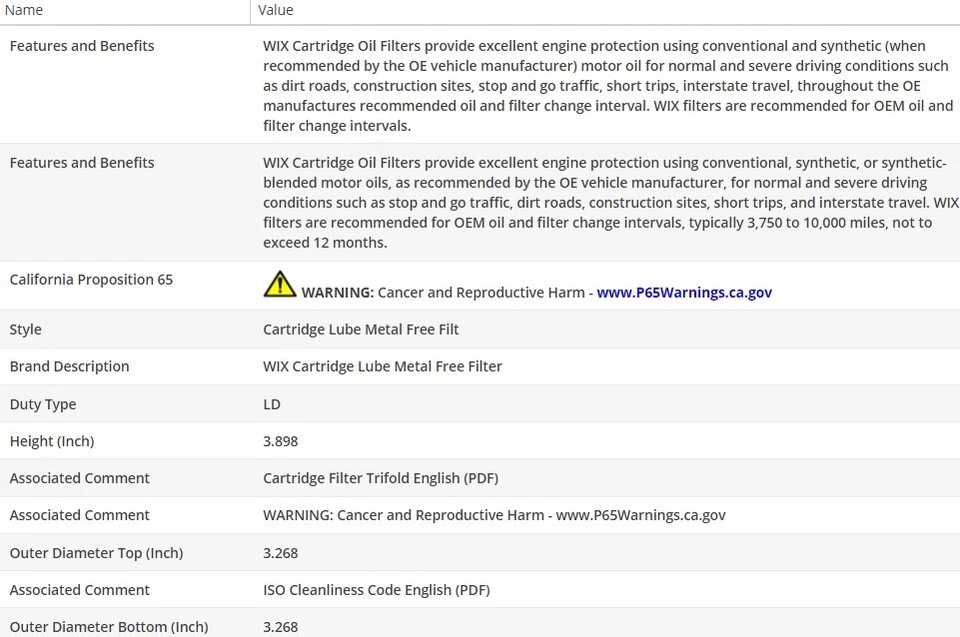Click the Name column header

[24, 10]
